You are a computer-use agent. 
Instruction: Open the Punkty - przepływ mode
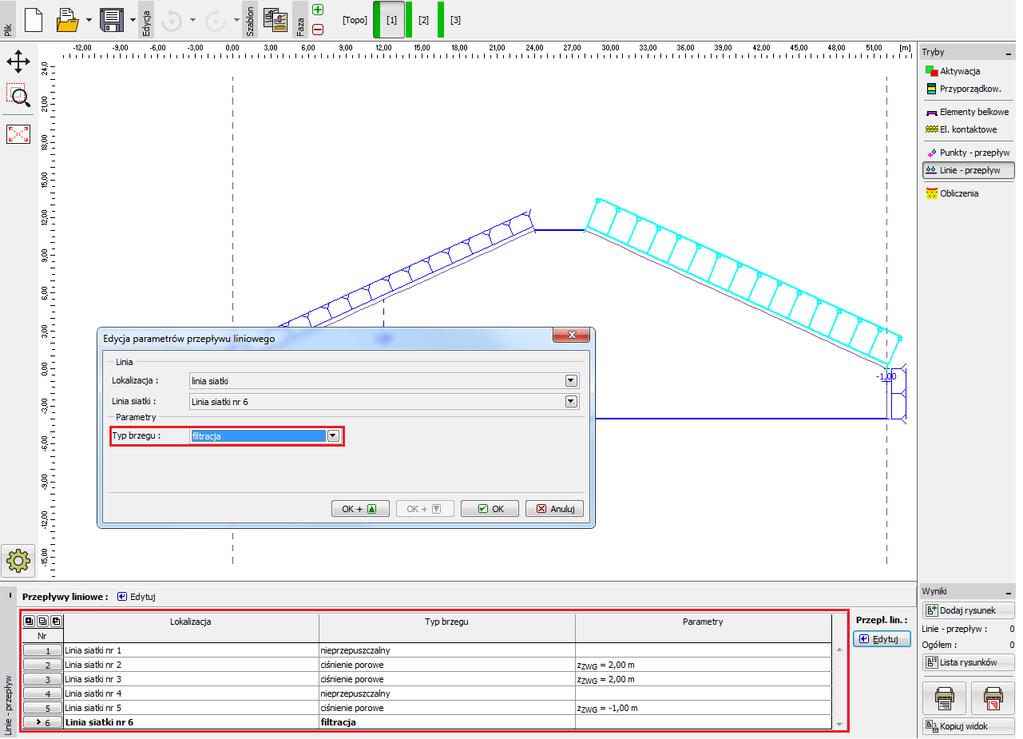tap(968, 153)
